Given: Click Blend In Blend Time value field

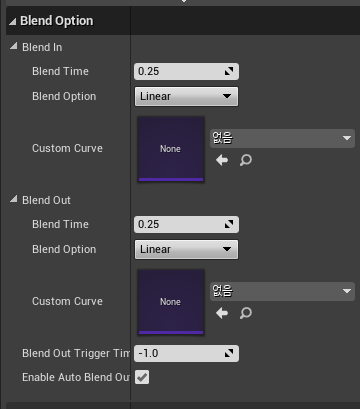Looking at the screenshot, I should (x=186, y=71).
